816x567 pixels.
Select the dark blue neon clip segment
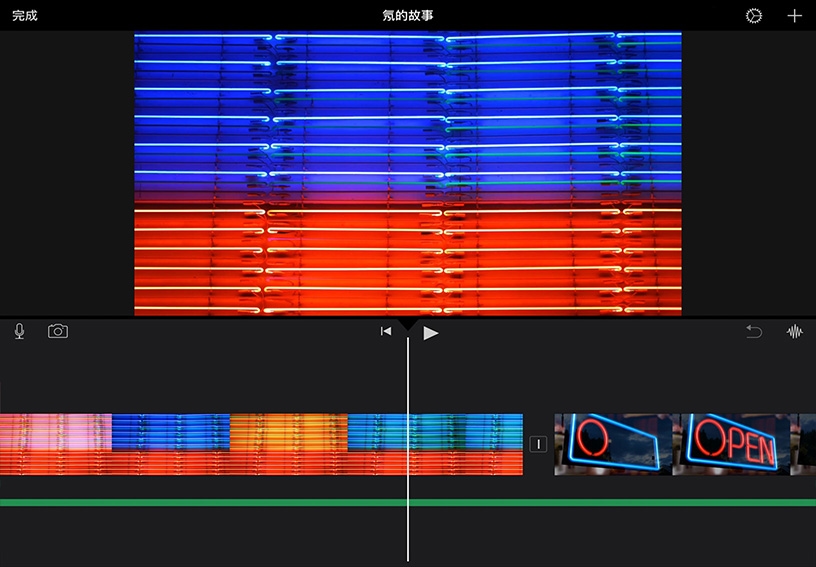point(171,444)
